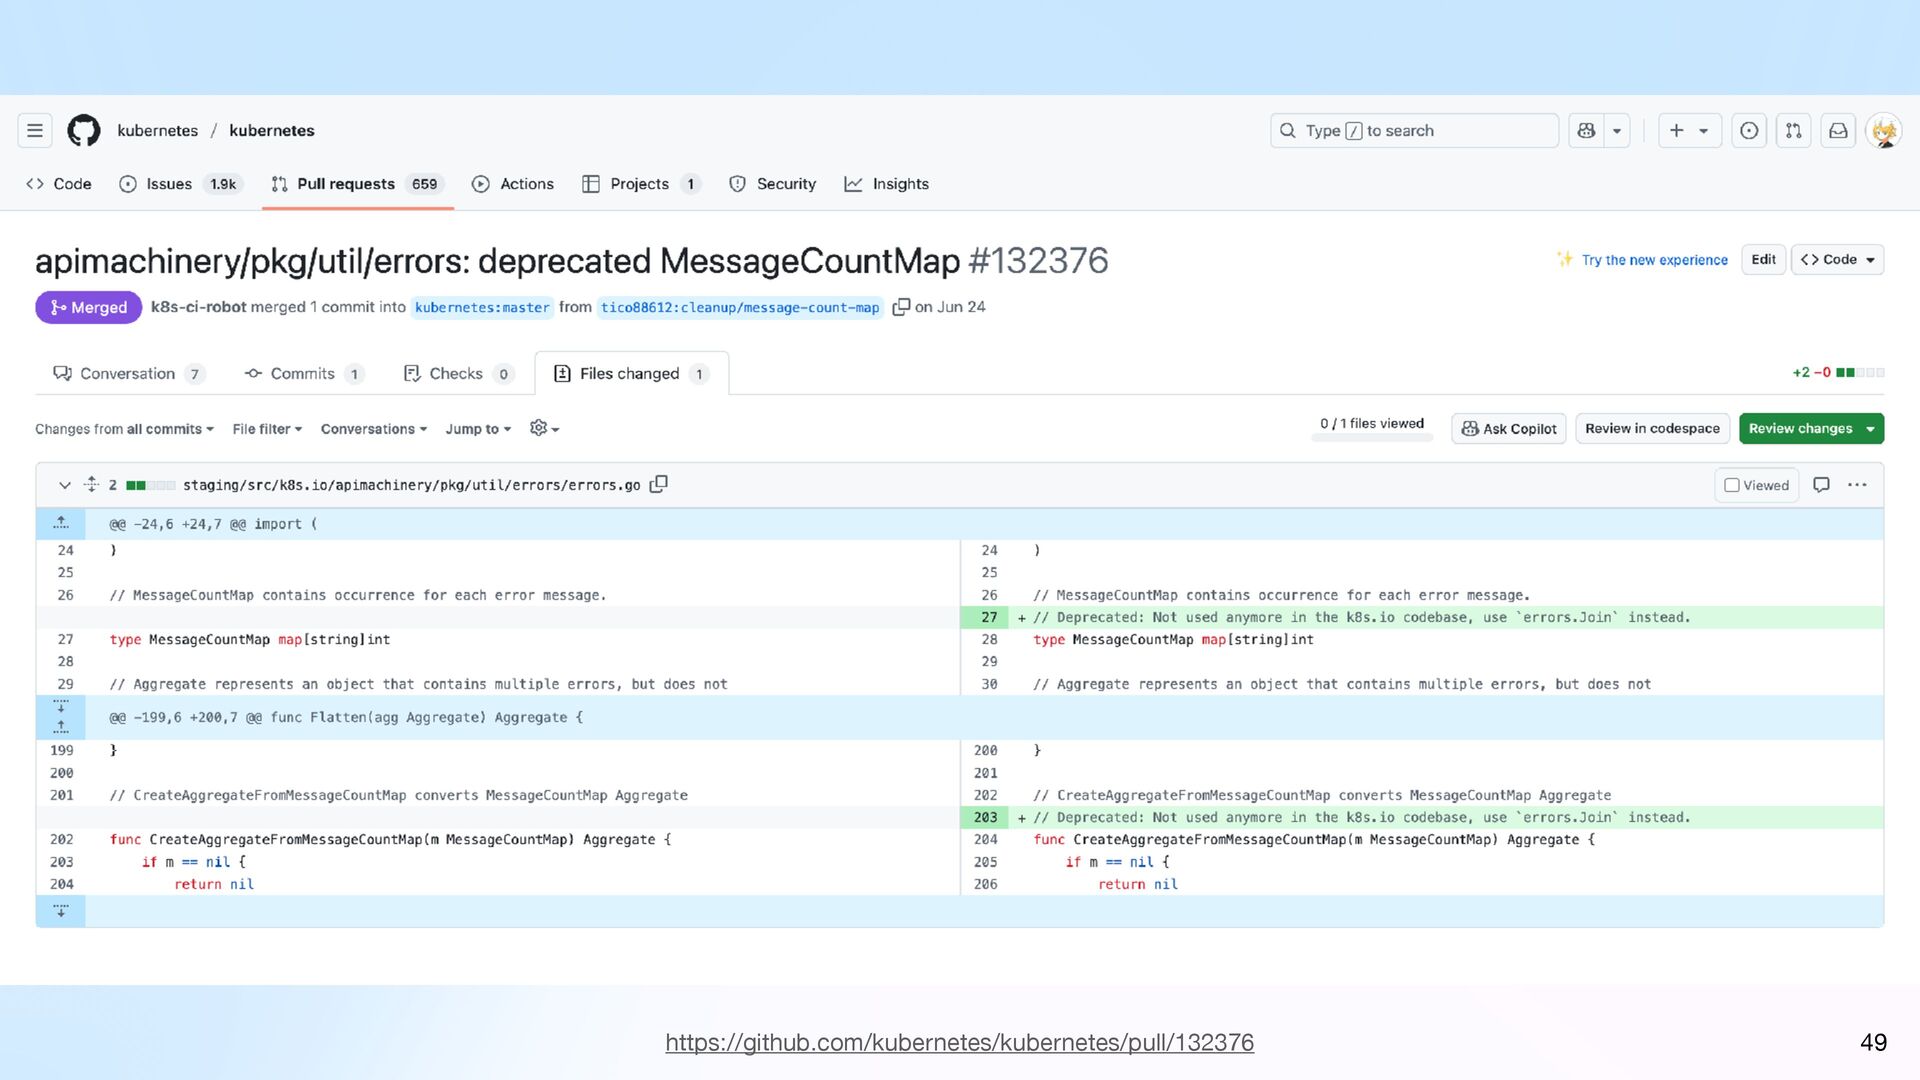
Task: Open the slide URL github.com/kubernetes/kubernetes/pull/132376
Action: pyautogui.click(x=959, y=1042)
